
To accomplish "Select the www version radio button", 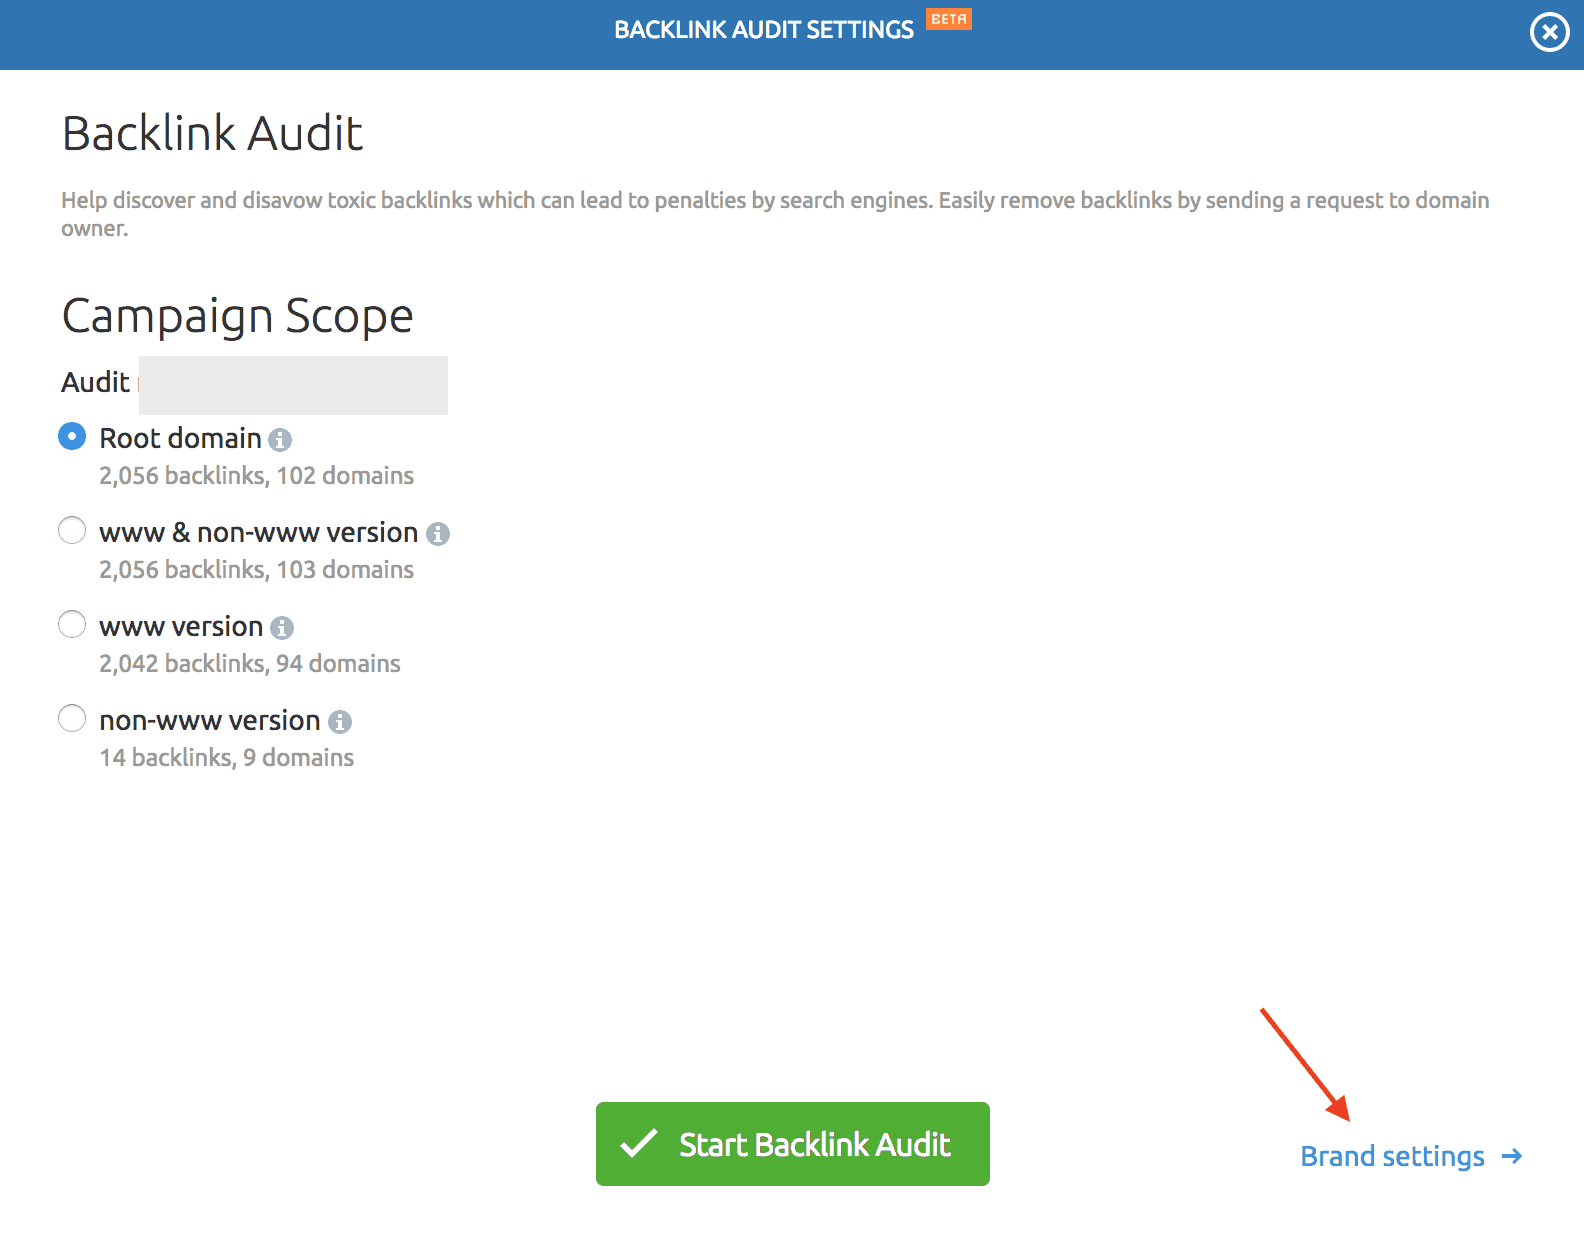I will pyautogui.click(x=72, y=625).
